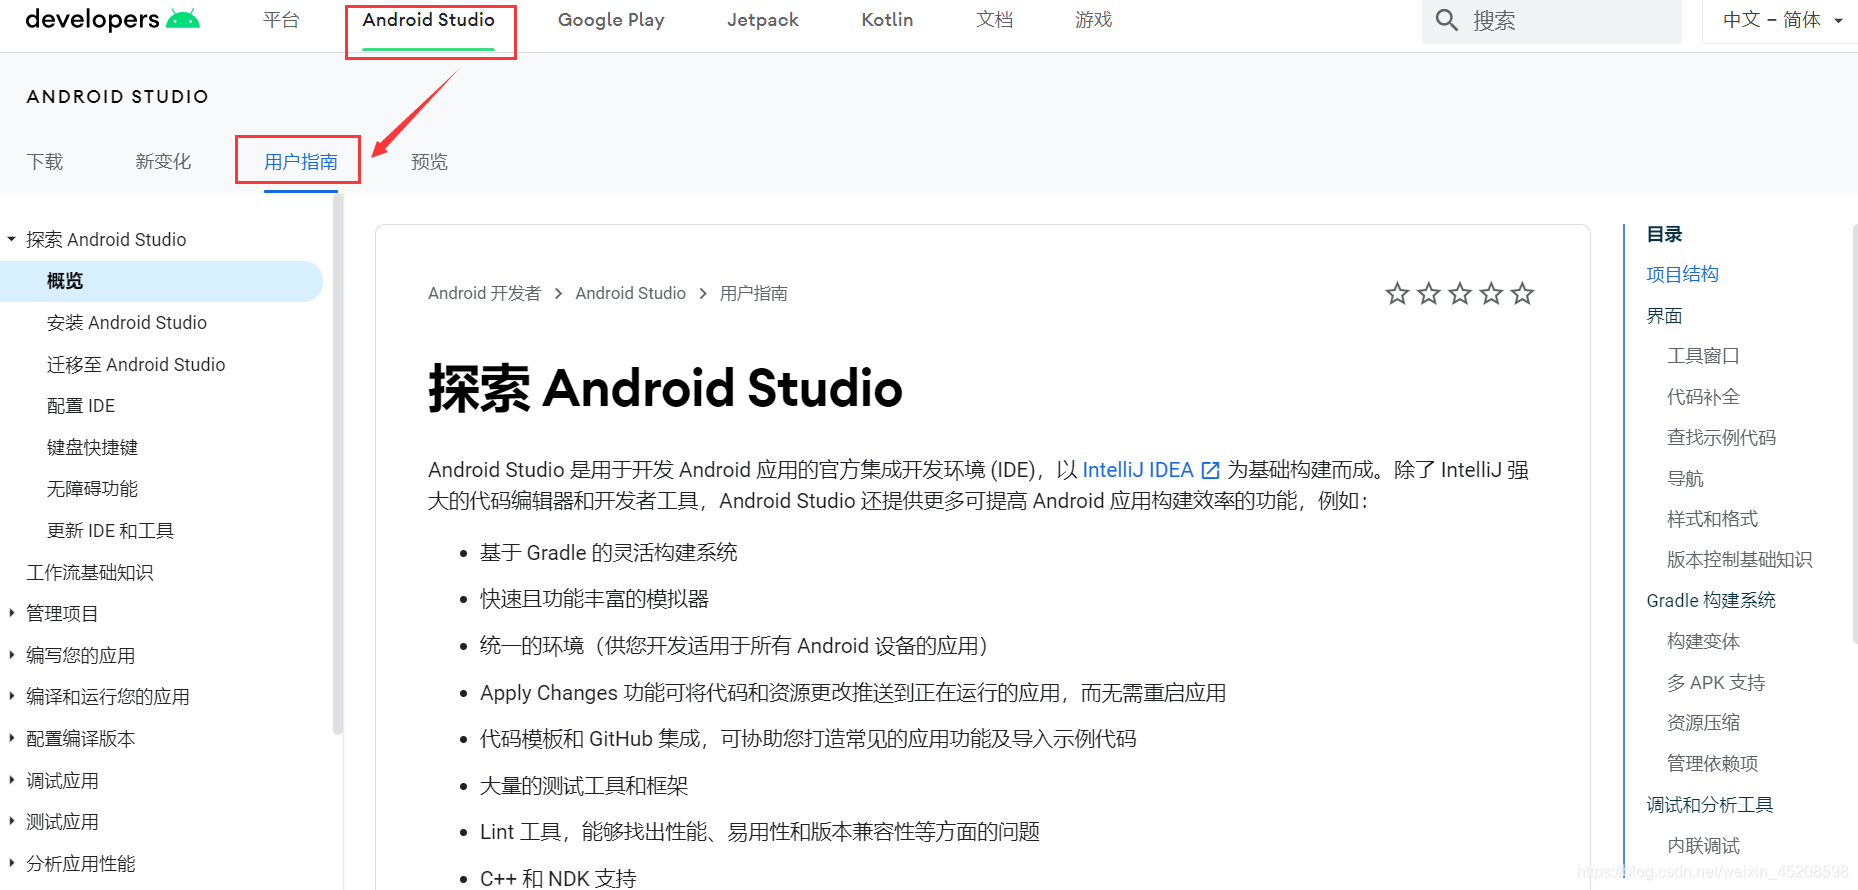The height and width of the screenshot is (890, 1858).
Task: Open 更新 IDE 和工具 sidebar item
Action: click(x=110, y=530)
